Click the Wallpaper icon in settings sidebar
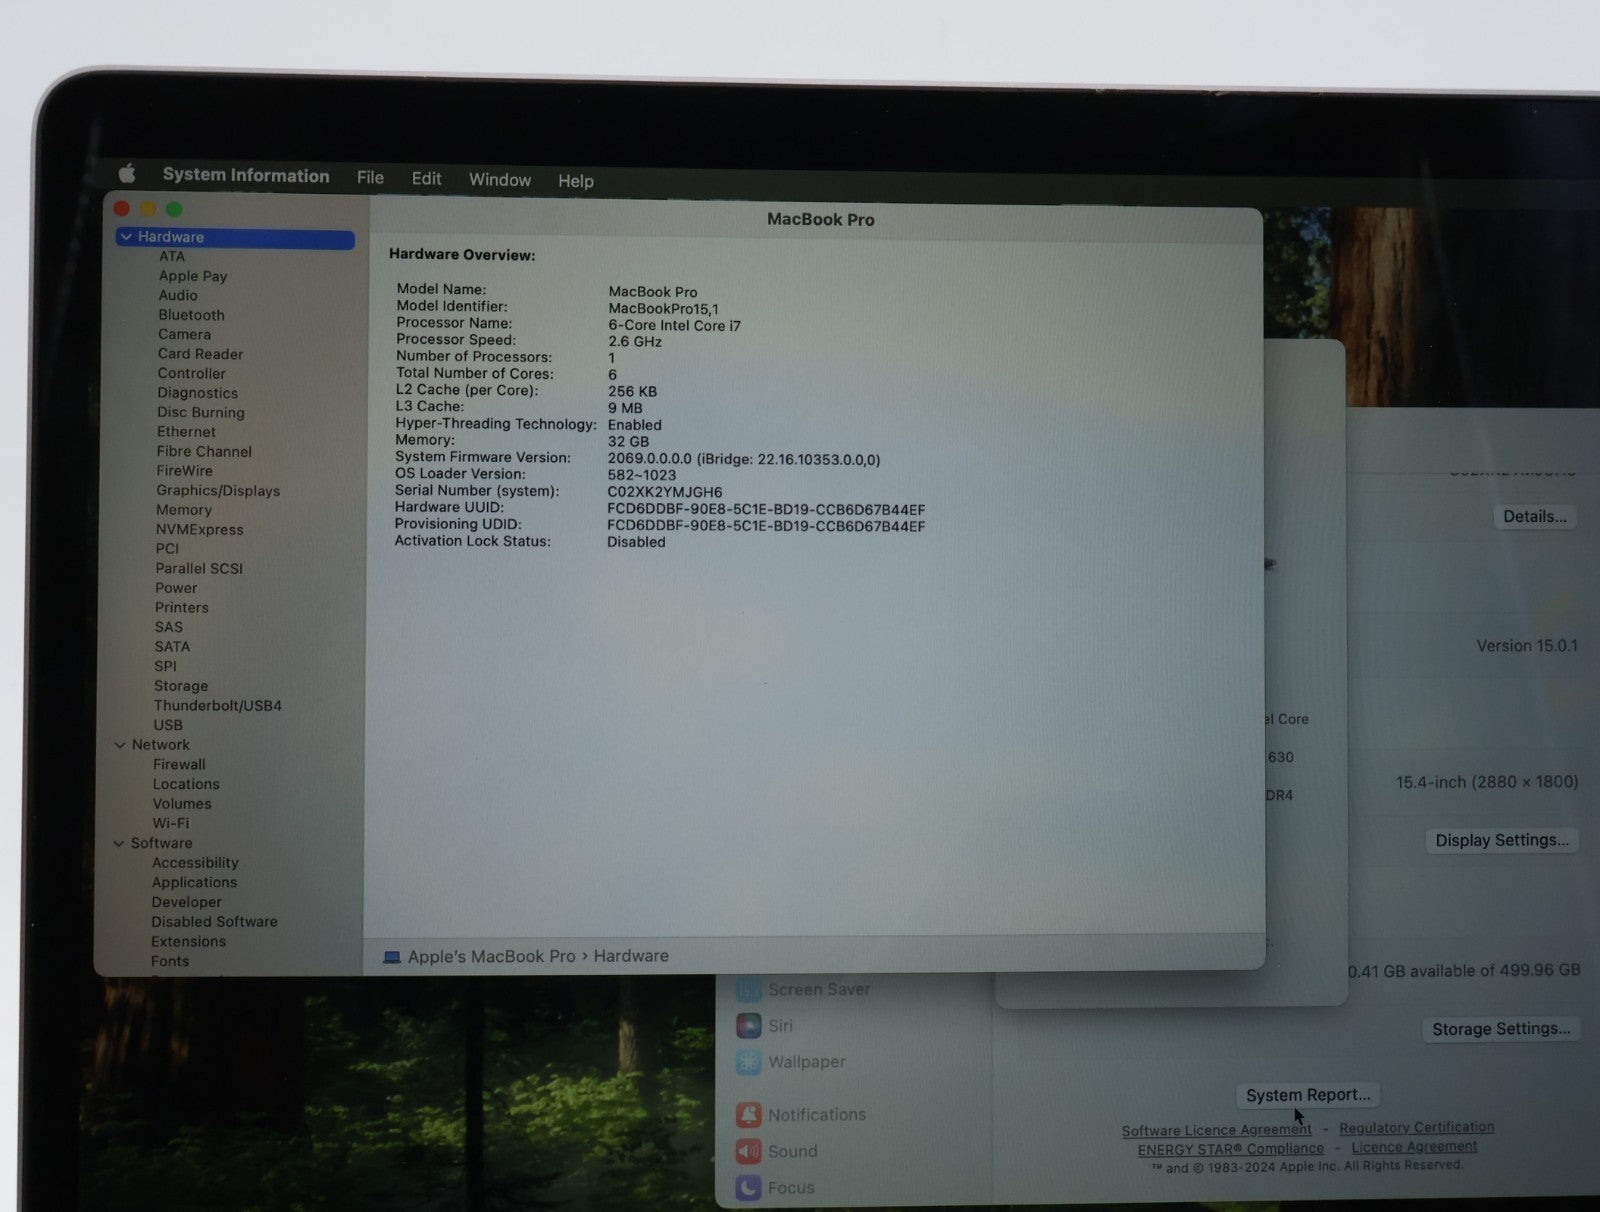 pos(748,1062)
